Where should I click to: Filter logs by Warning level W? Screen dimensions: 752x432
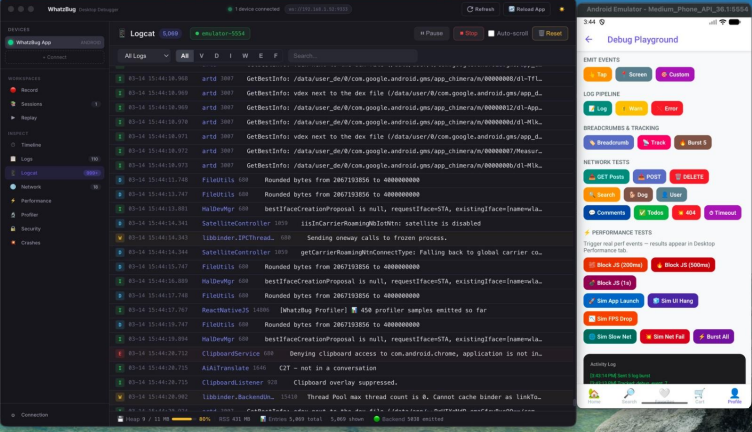245,56
